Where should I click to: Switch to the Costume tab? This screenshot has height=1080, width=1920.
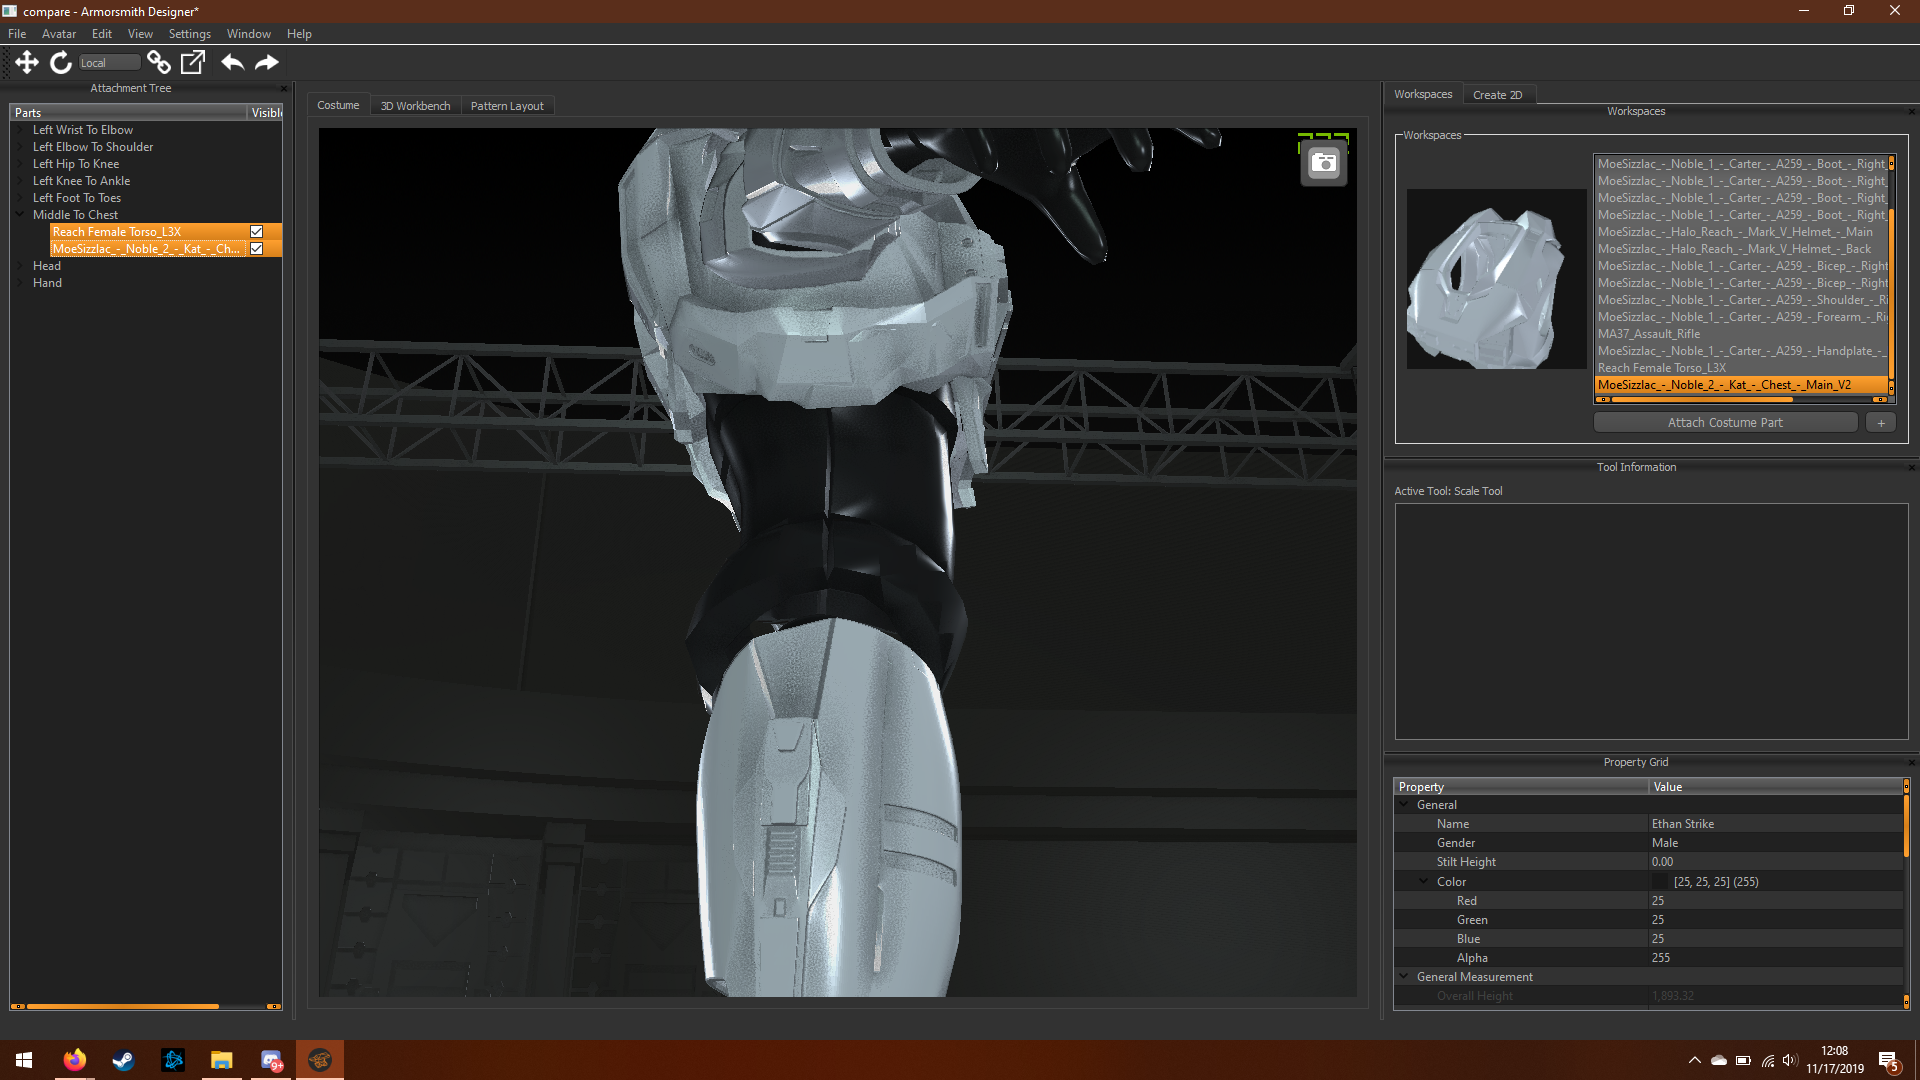338,105
